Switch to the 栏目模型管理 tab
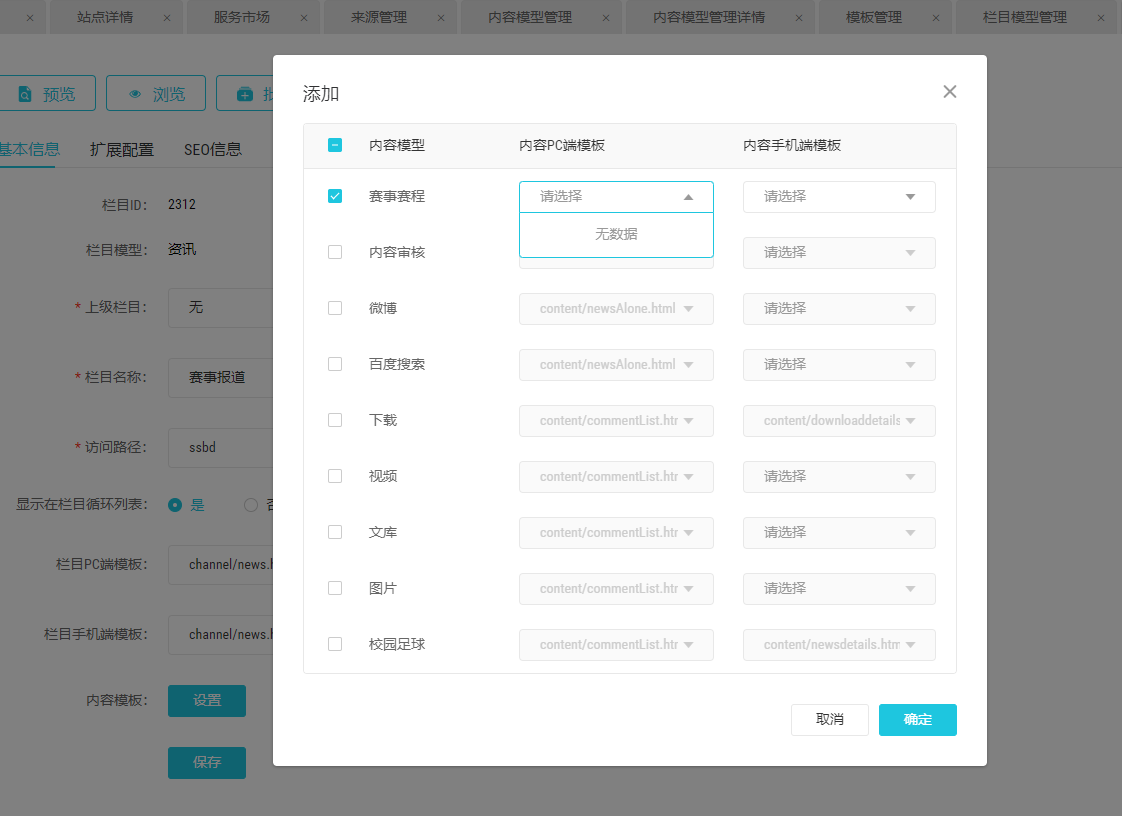Viewport: 1122px width, 816px height. pyautogui.click(x=1024, y=18)
